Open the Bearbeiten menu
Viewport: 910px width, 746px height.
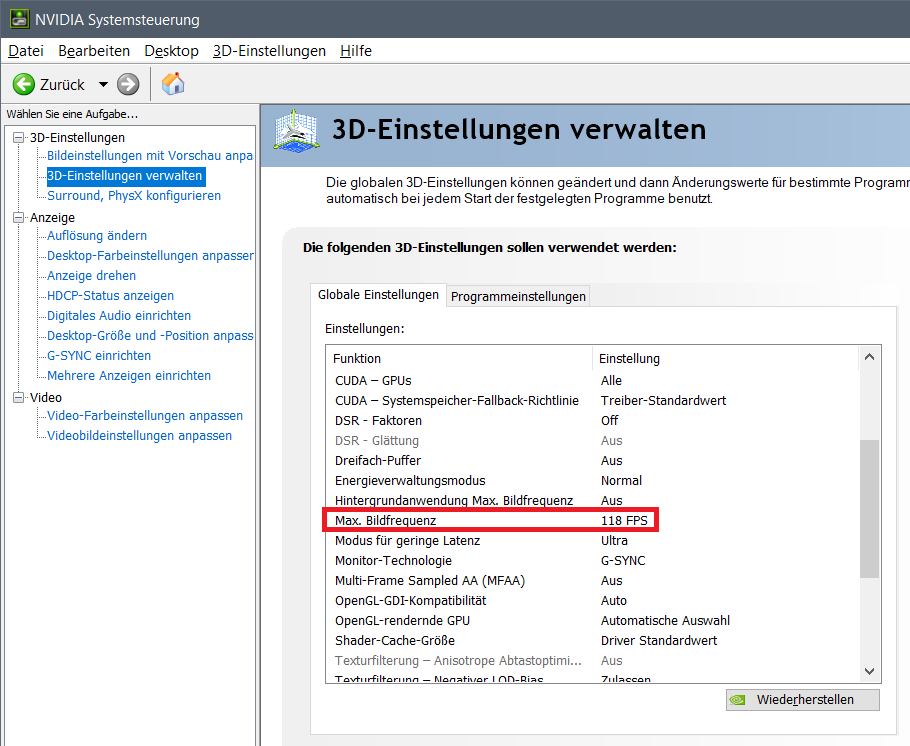click(94, 51)
